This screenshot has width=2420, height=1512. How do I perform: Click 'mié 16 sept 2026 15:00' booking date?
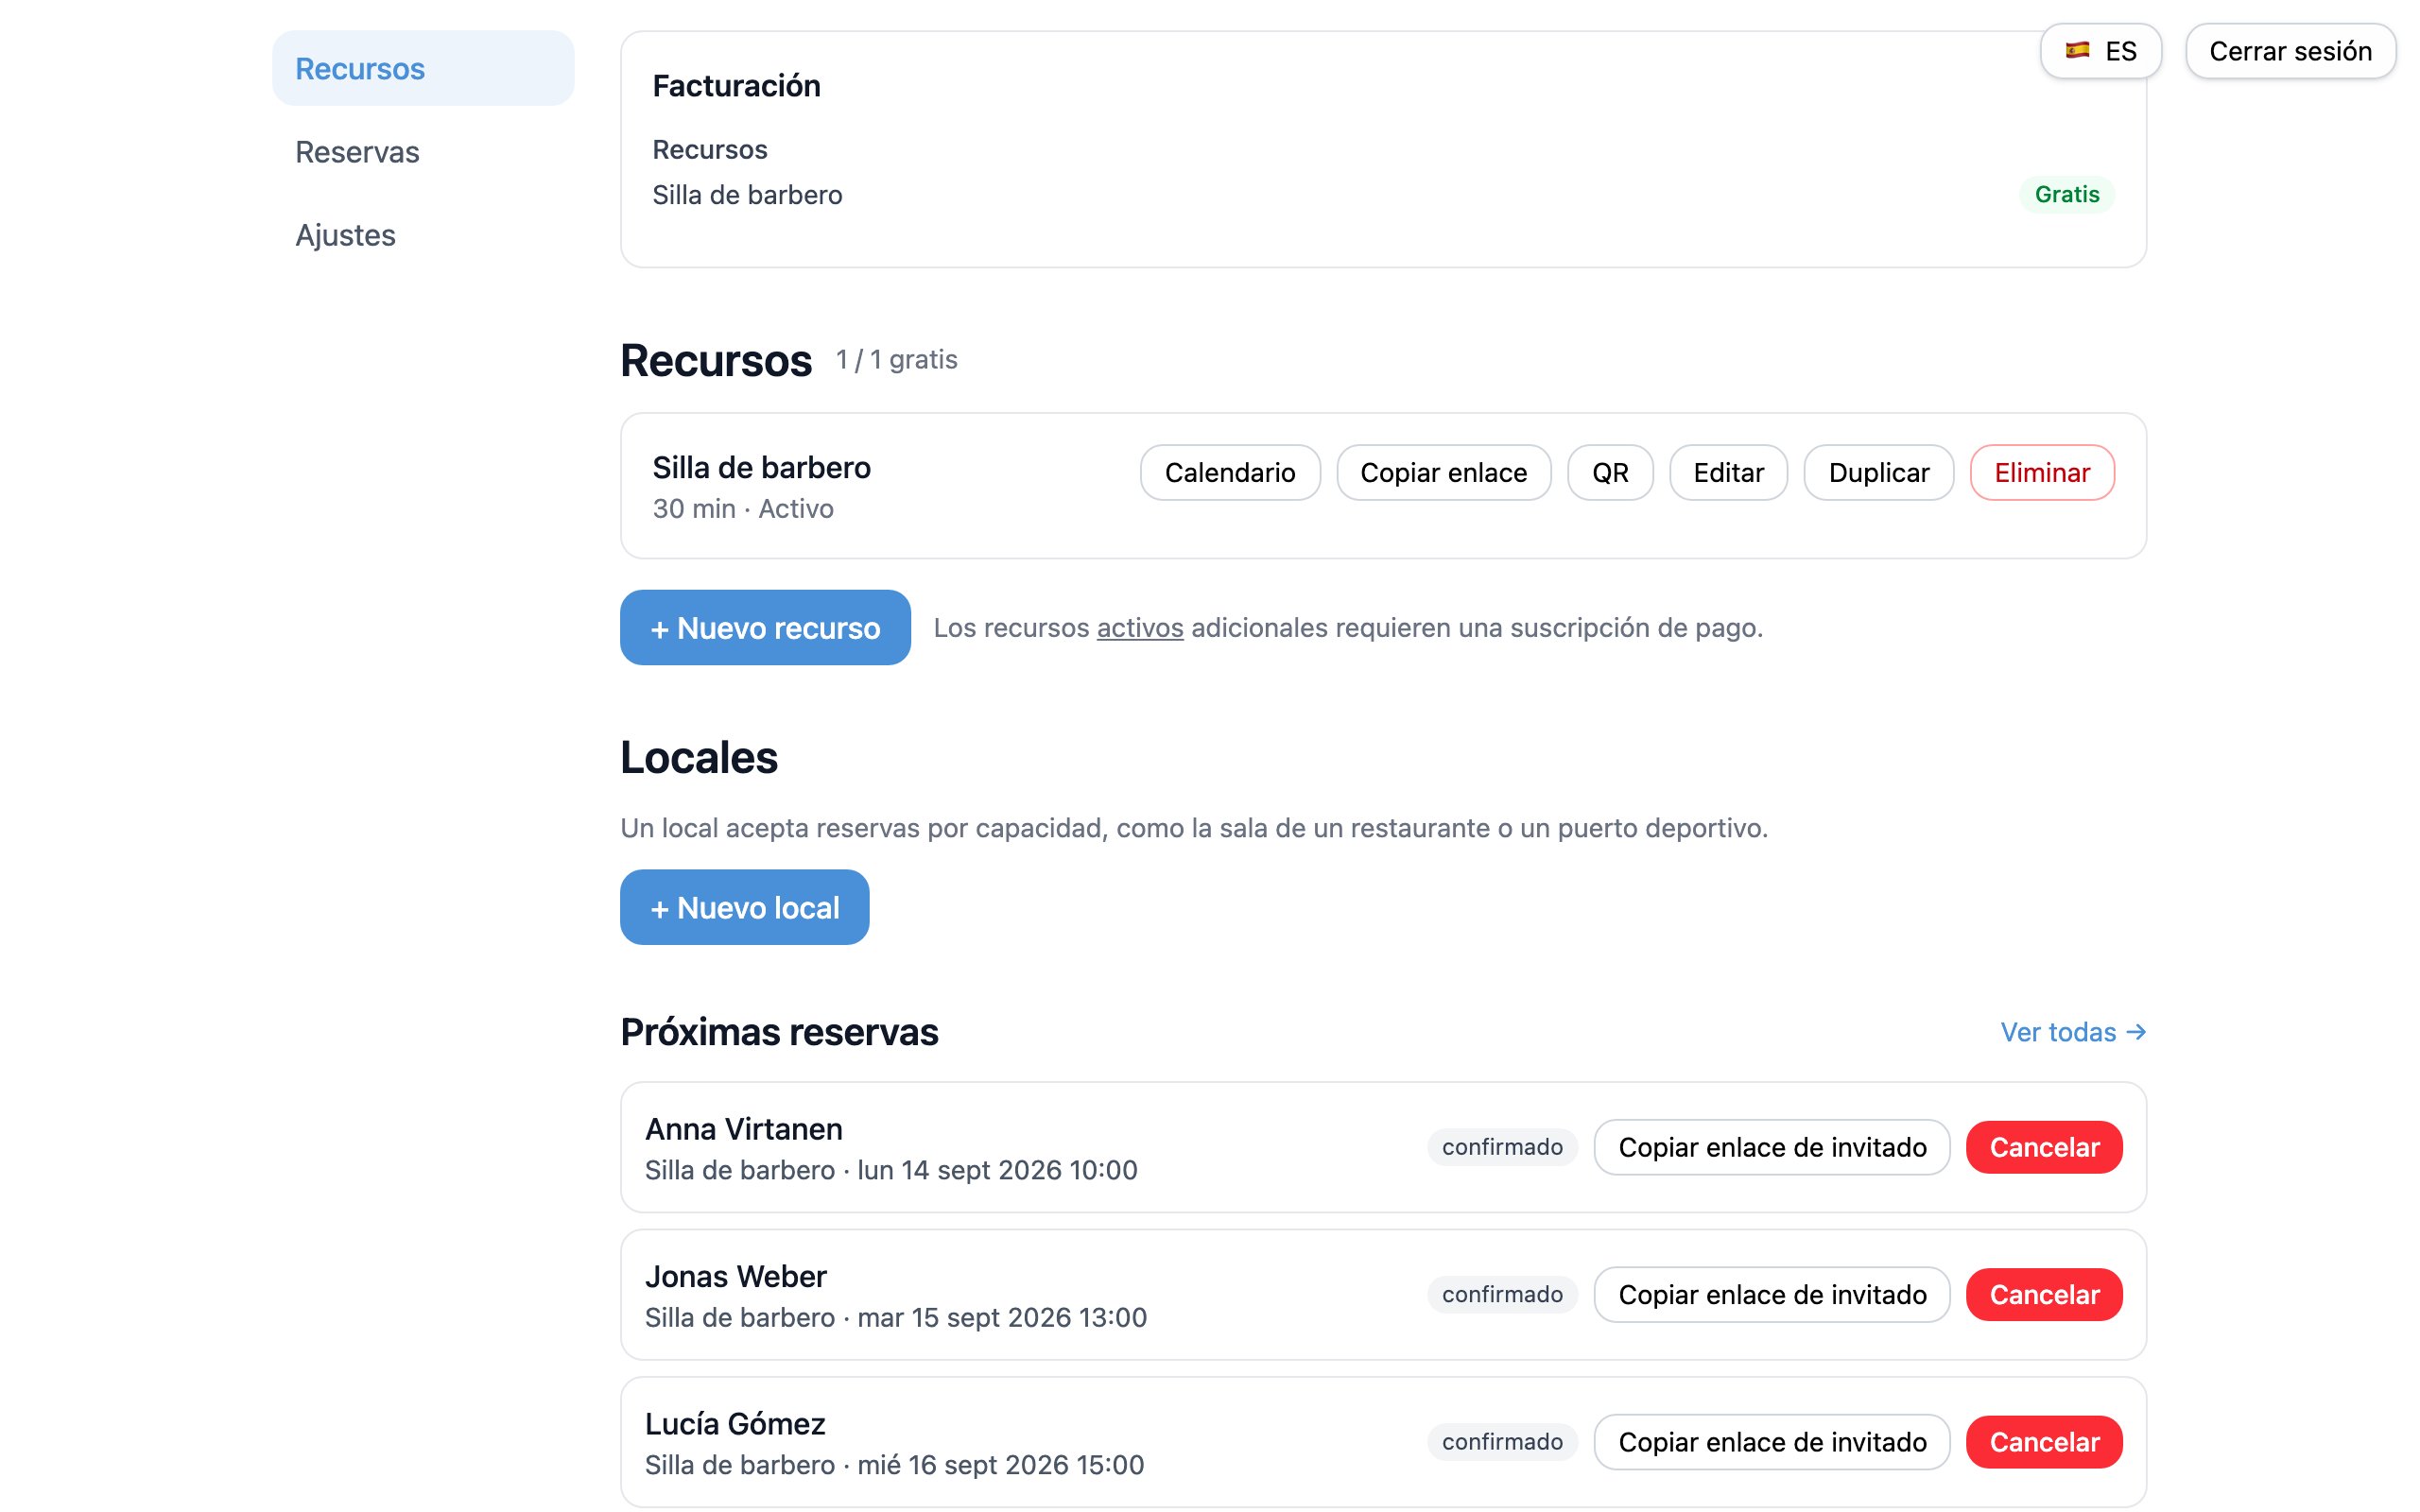[x=1000, y=1464]
